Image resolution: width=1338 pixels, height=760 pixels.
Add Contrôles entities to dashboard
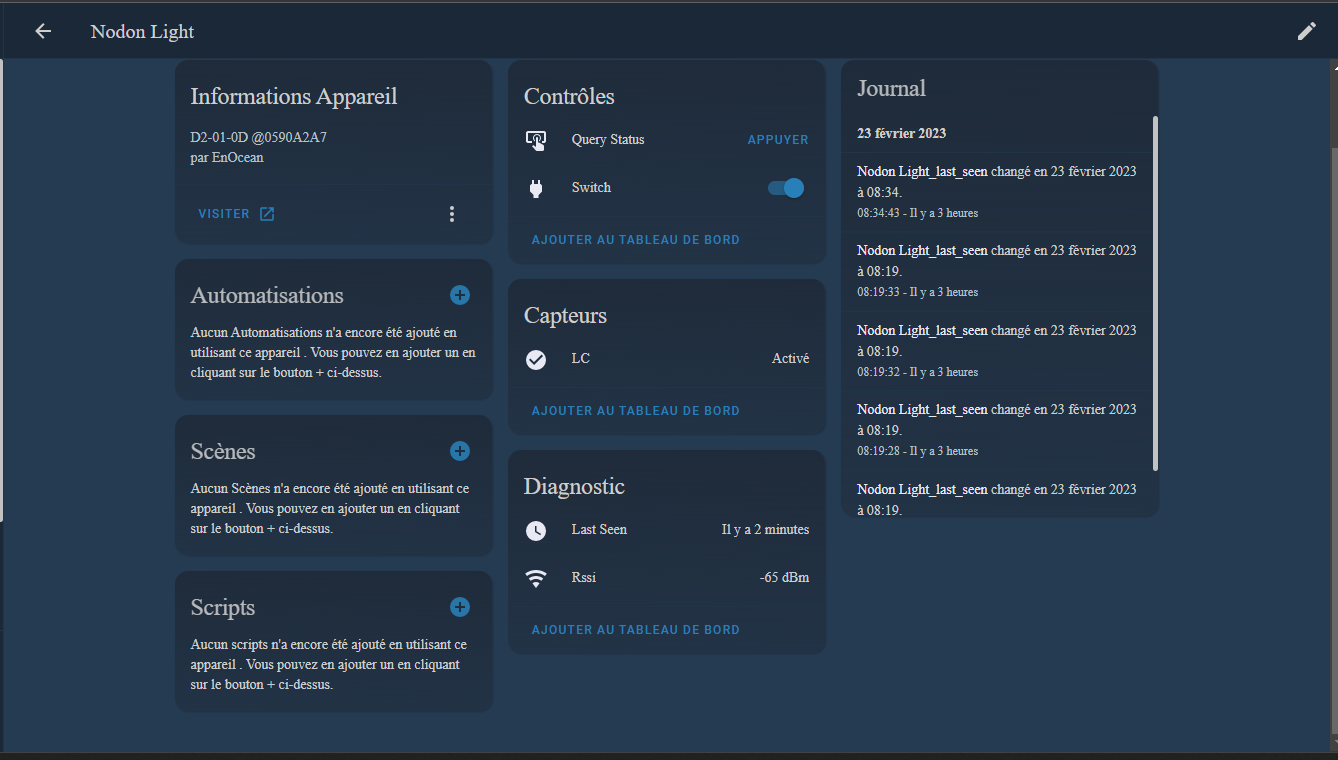pos(635,240)
